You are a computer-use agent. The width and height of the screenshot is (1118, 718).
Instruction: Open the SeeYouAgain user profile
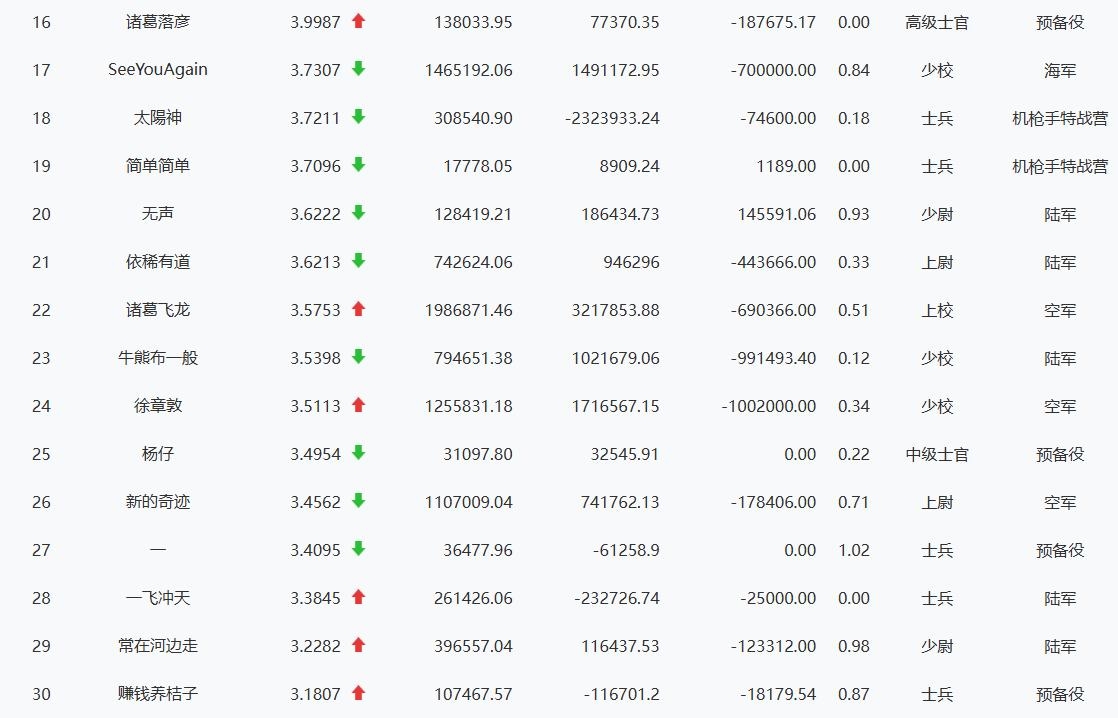click(x=158, y=70)
